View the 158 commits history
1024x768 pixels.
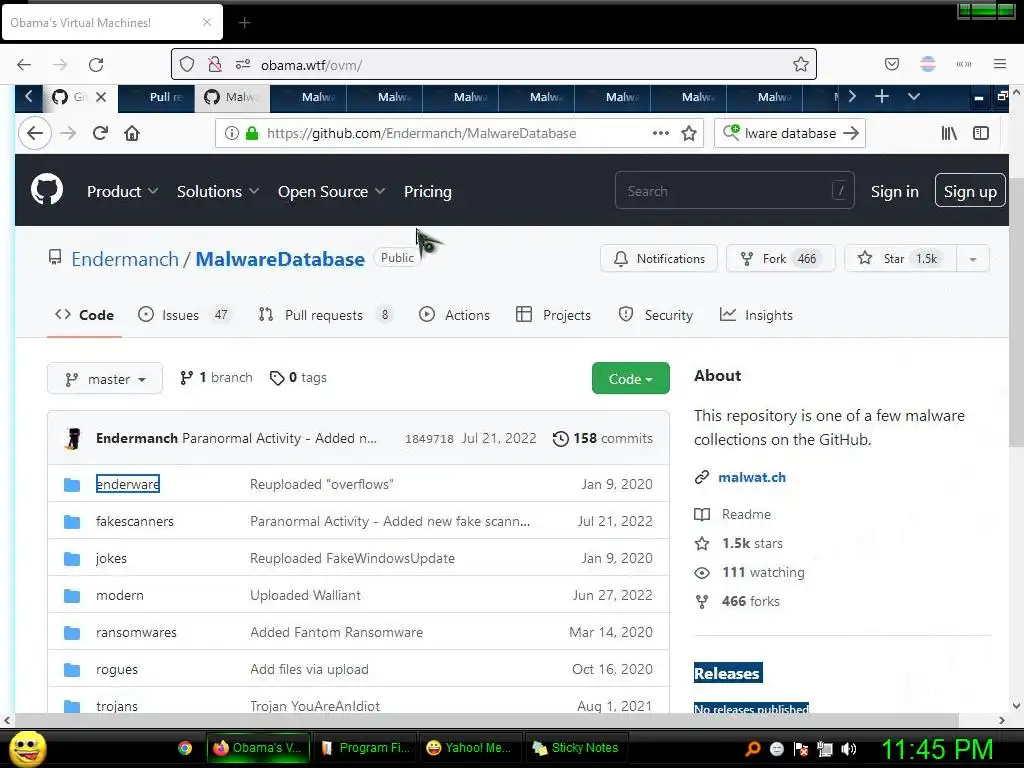pos(602,438)
